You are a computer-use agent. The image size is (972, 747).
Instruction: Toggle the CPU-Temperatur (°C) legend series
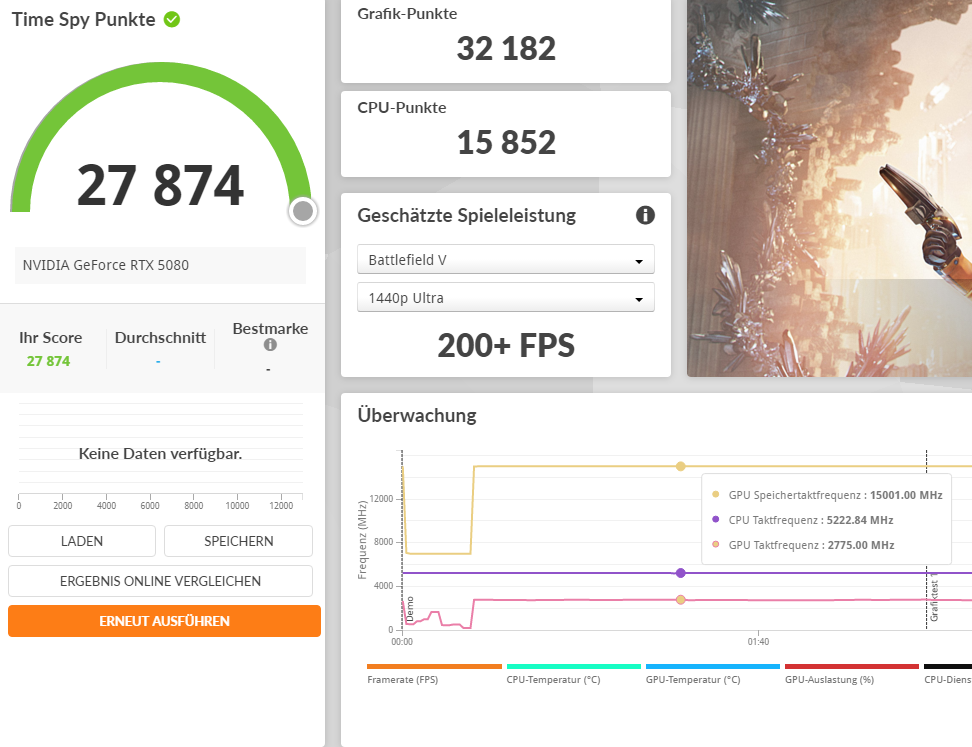[x=573, y=674]
